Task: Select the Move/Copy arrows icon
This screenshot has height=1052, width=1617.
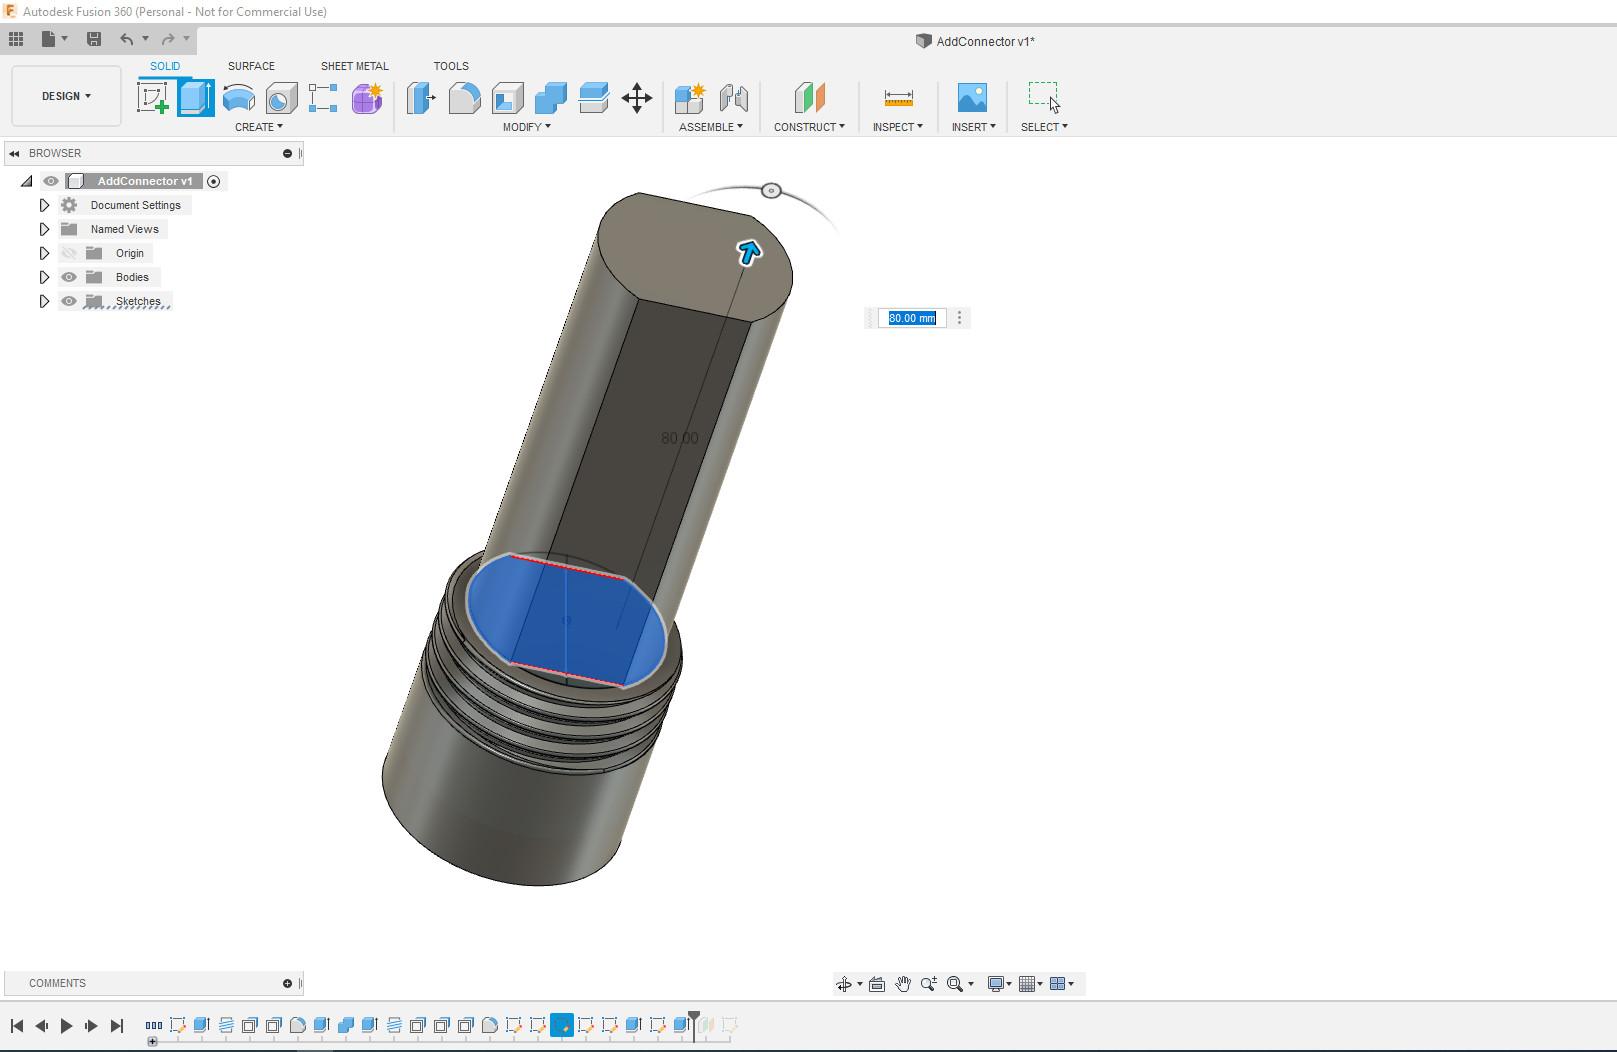Action: click(636, 98)
